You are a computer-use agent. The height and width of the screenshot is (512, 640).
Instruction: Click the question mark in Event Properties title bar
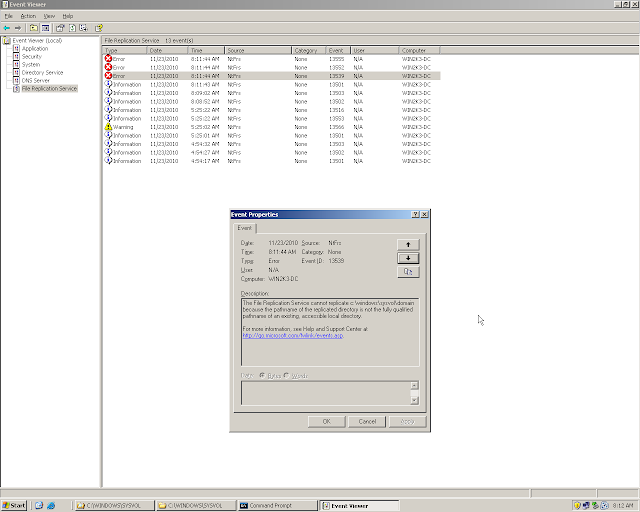pos(416,214)
